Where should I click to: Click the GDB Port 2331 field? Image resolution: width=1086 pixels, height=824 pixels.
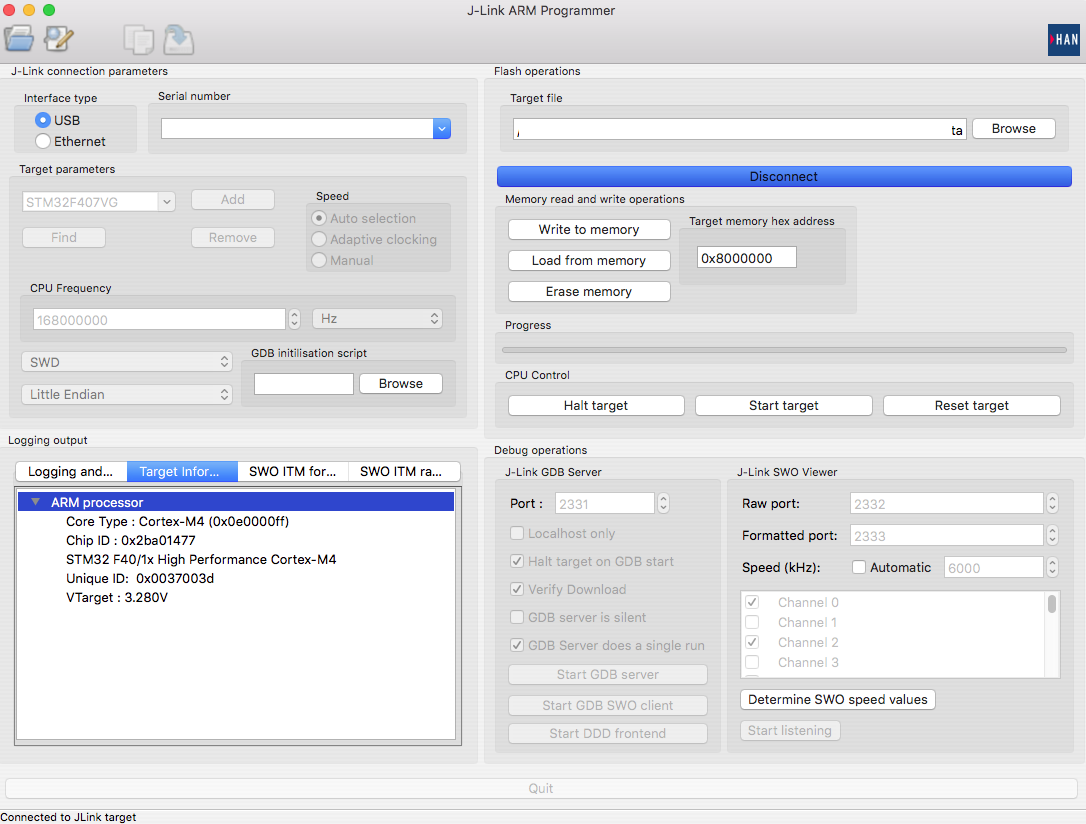coord(605,503)
